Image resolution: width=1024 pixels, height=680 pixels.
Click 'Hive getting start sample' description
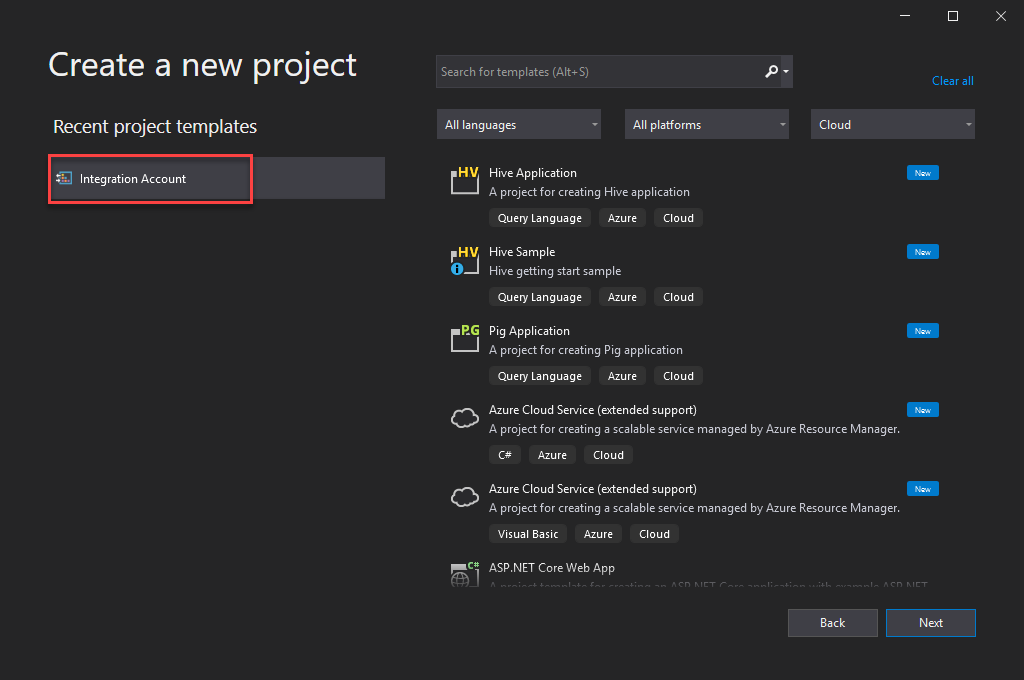(x=554, y=270)
